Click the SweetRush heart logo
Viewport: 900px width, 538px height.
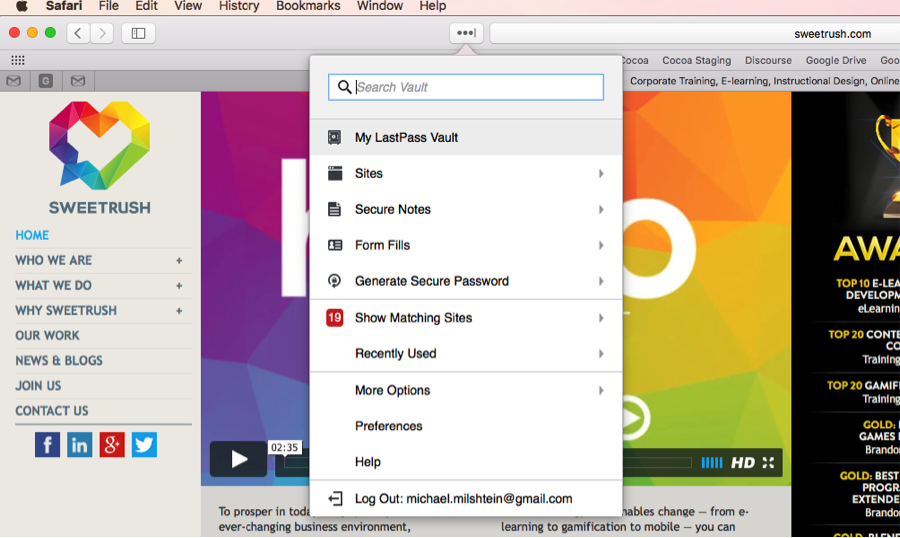(x=100, y=146)
